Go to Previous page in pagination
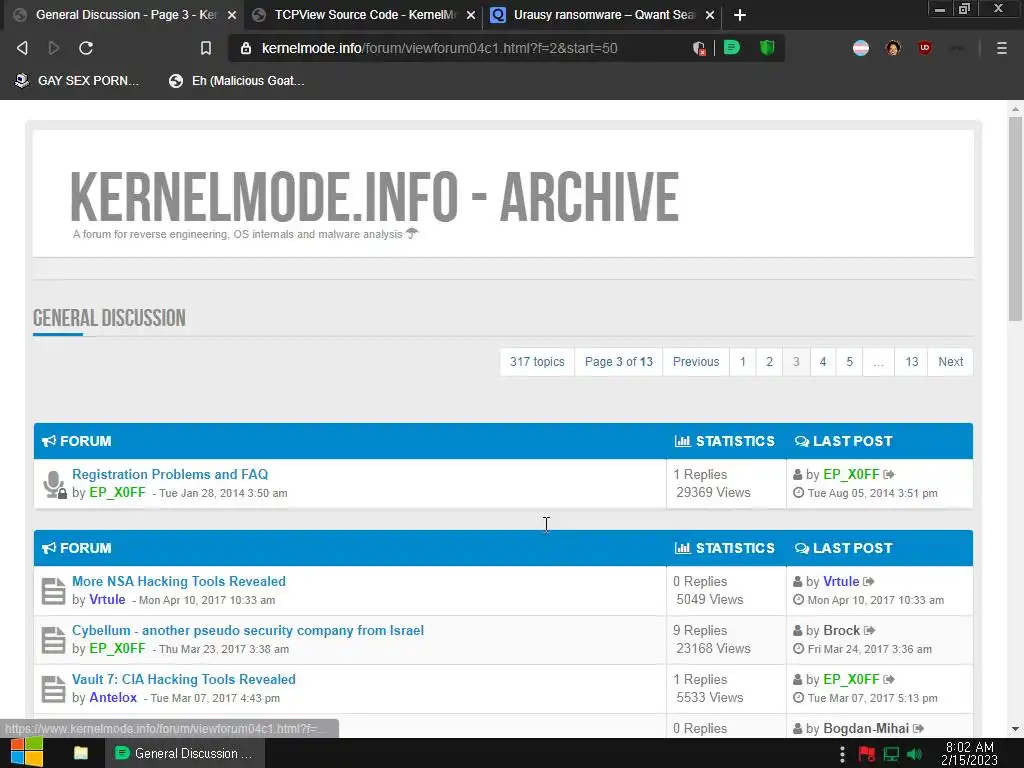The image size is (1024, 768). (x=696, y=362)
